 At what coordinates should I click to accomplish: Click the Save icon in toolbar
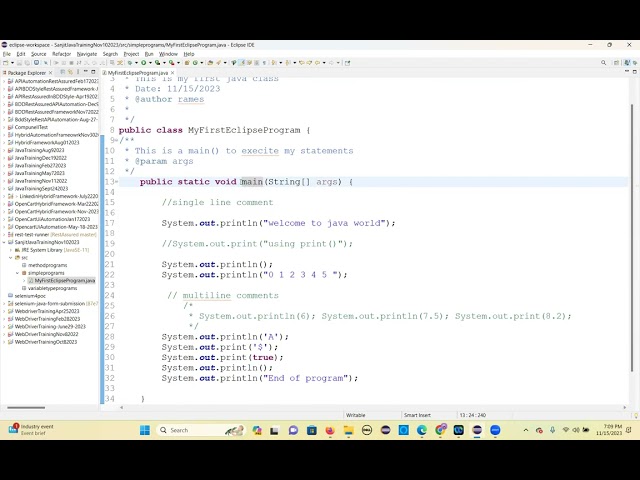click(x=20, y=63)
